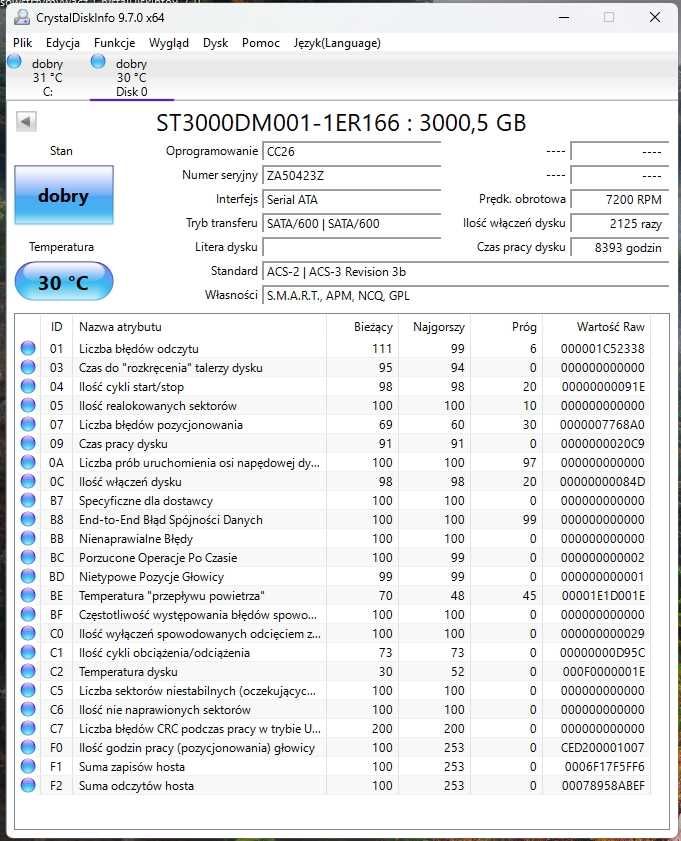Click the 30 °C temperature button

64,282
